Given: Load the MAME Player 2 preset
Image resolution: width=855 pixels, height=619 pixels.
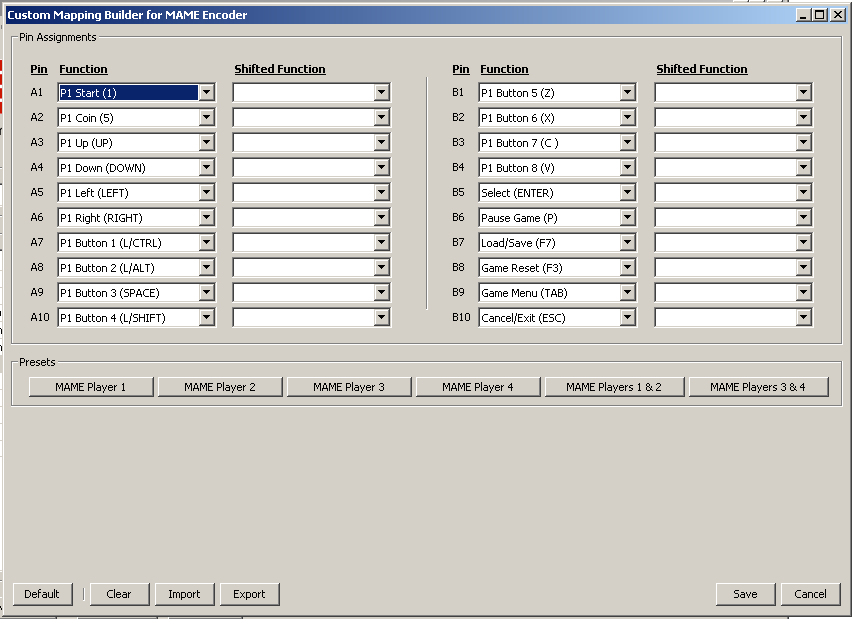Looking at the screenshot, I should (220, 387).
